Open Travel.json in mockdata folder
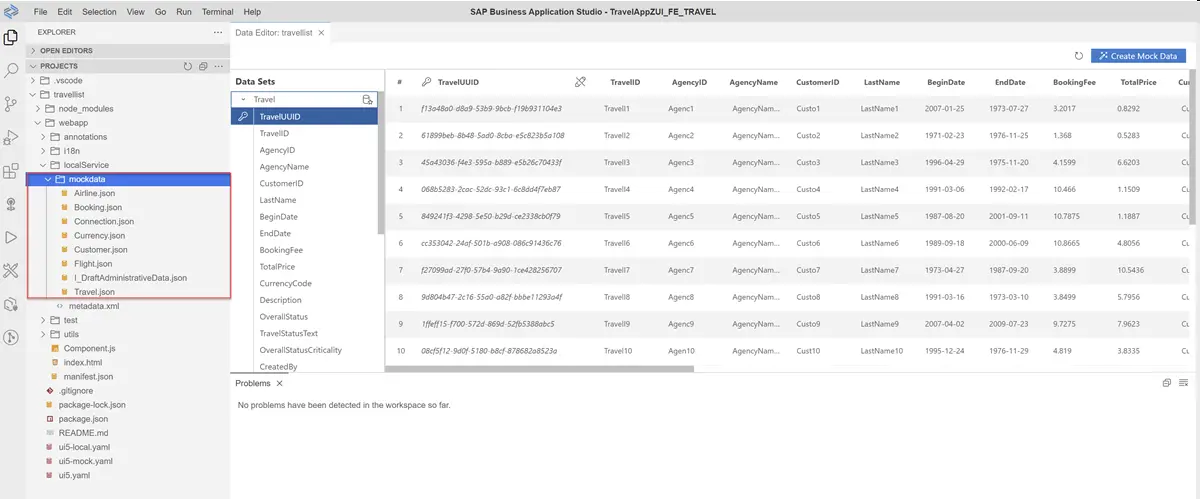1200x499 pixels. 94,292
